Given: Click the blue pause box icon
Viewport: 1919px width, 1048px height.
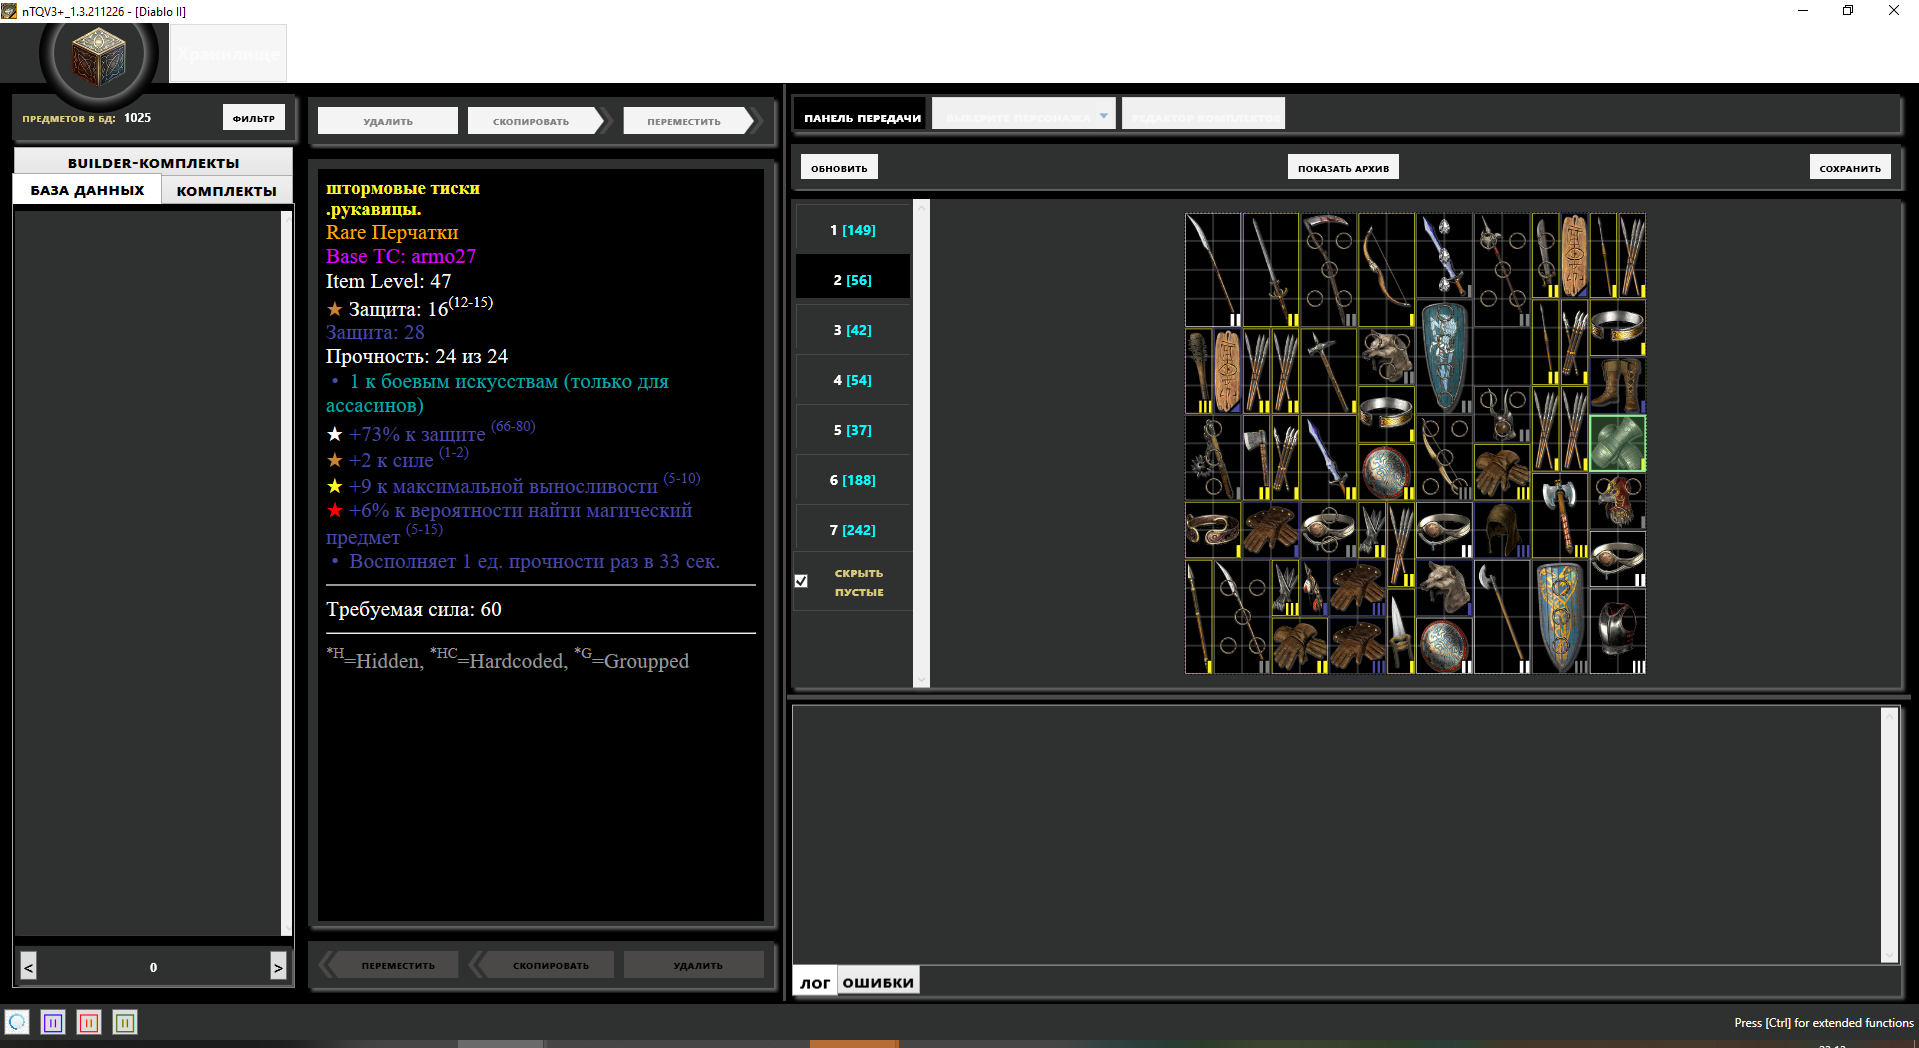Looking at the screenshot, I should pos(53,1022).
